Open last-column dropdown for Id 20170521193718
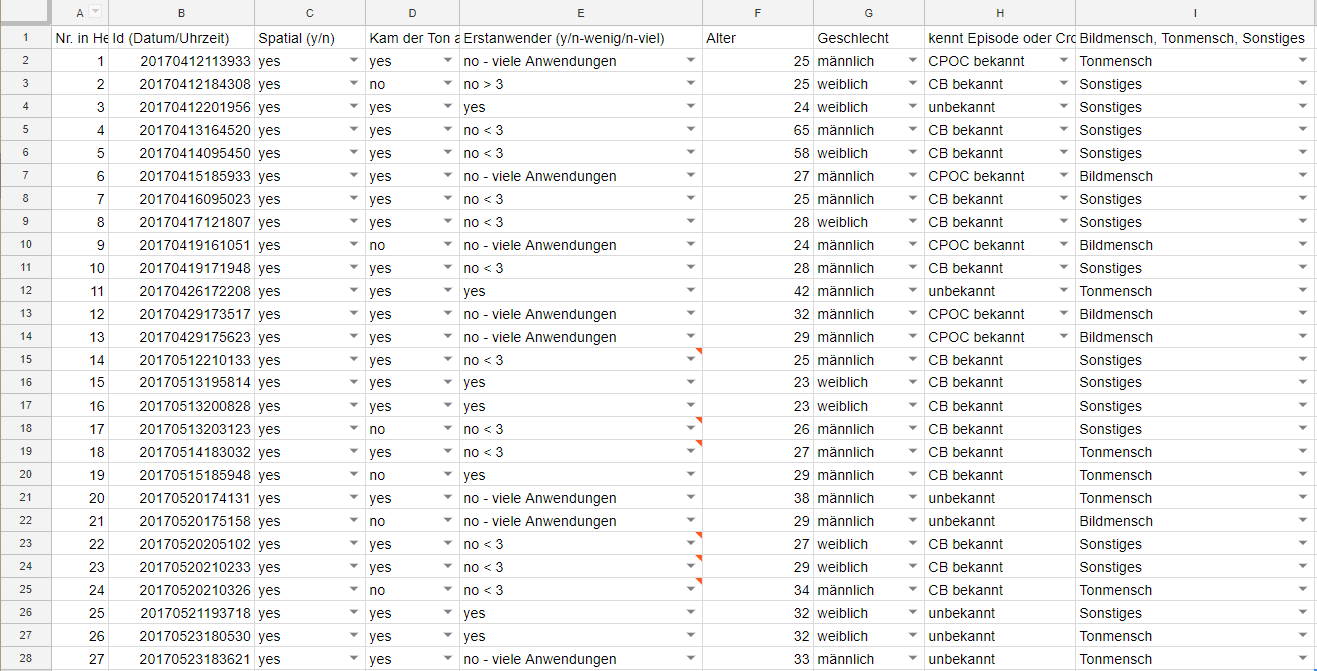Image resolution: width=1317 pixels, height=671 pixels. click(1302, 613)
